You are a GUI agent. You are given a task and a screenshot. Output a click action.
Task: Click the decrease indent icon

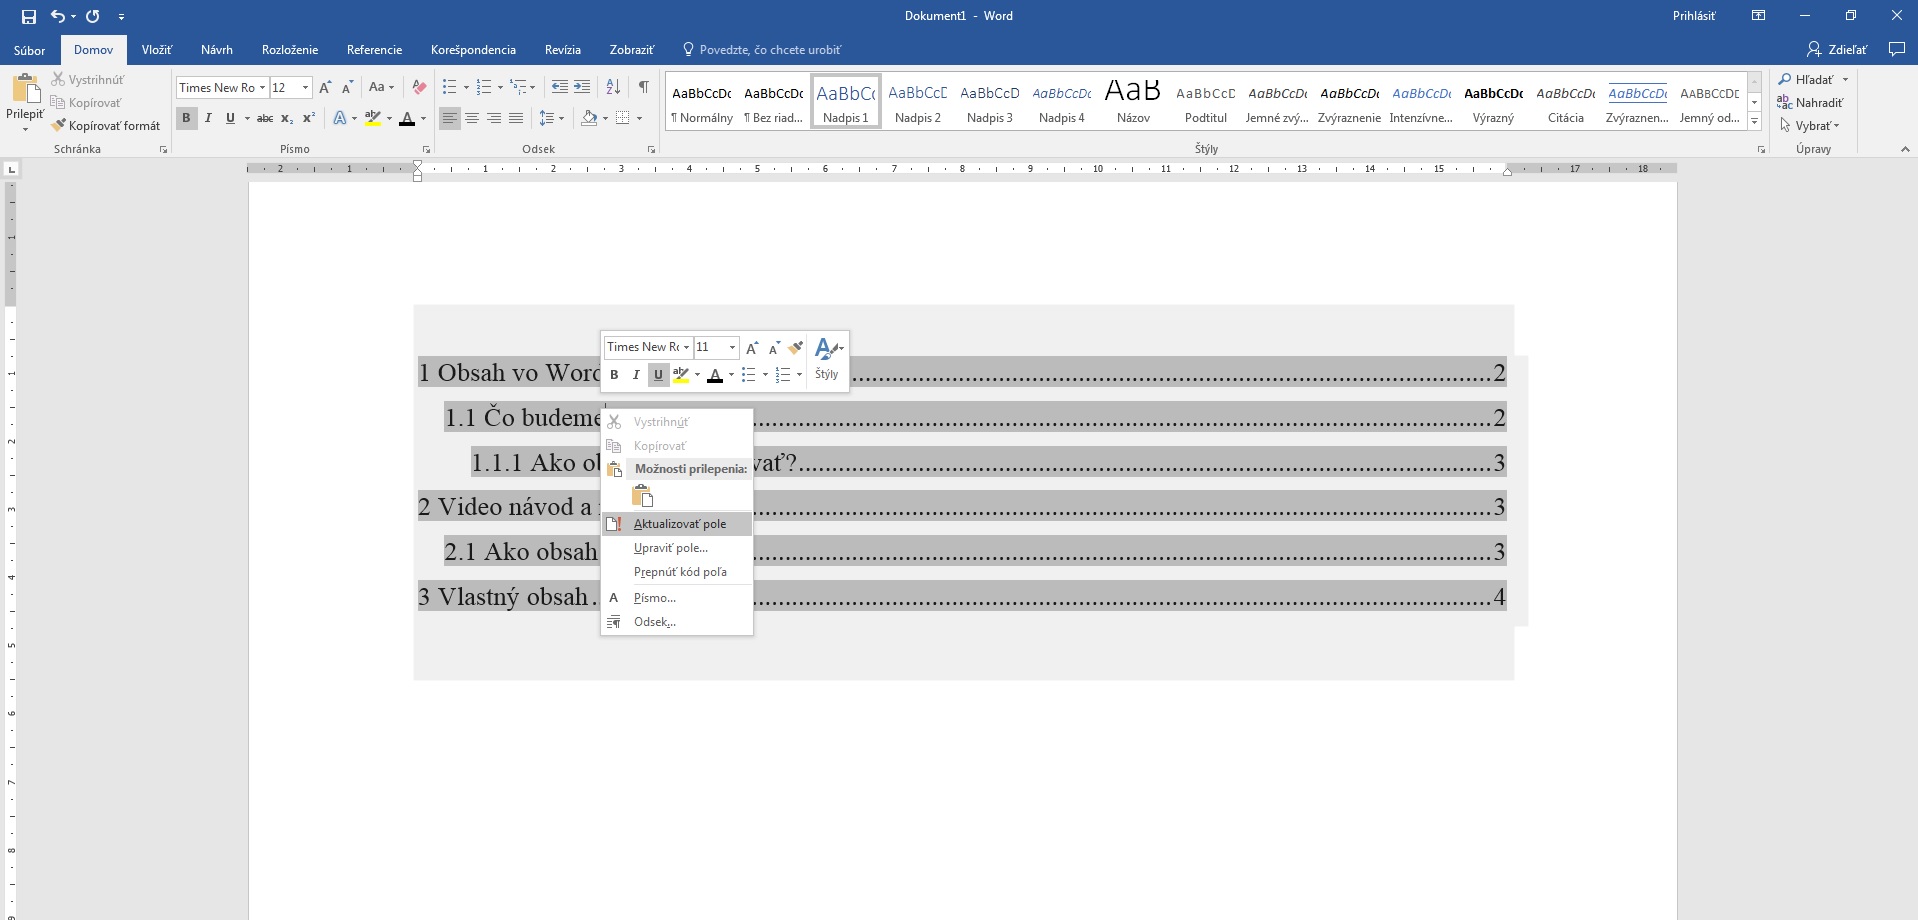(x=560, y=88)
